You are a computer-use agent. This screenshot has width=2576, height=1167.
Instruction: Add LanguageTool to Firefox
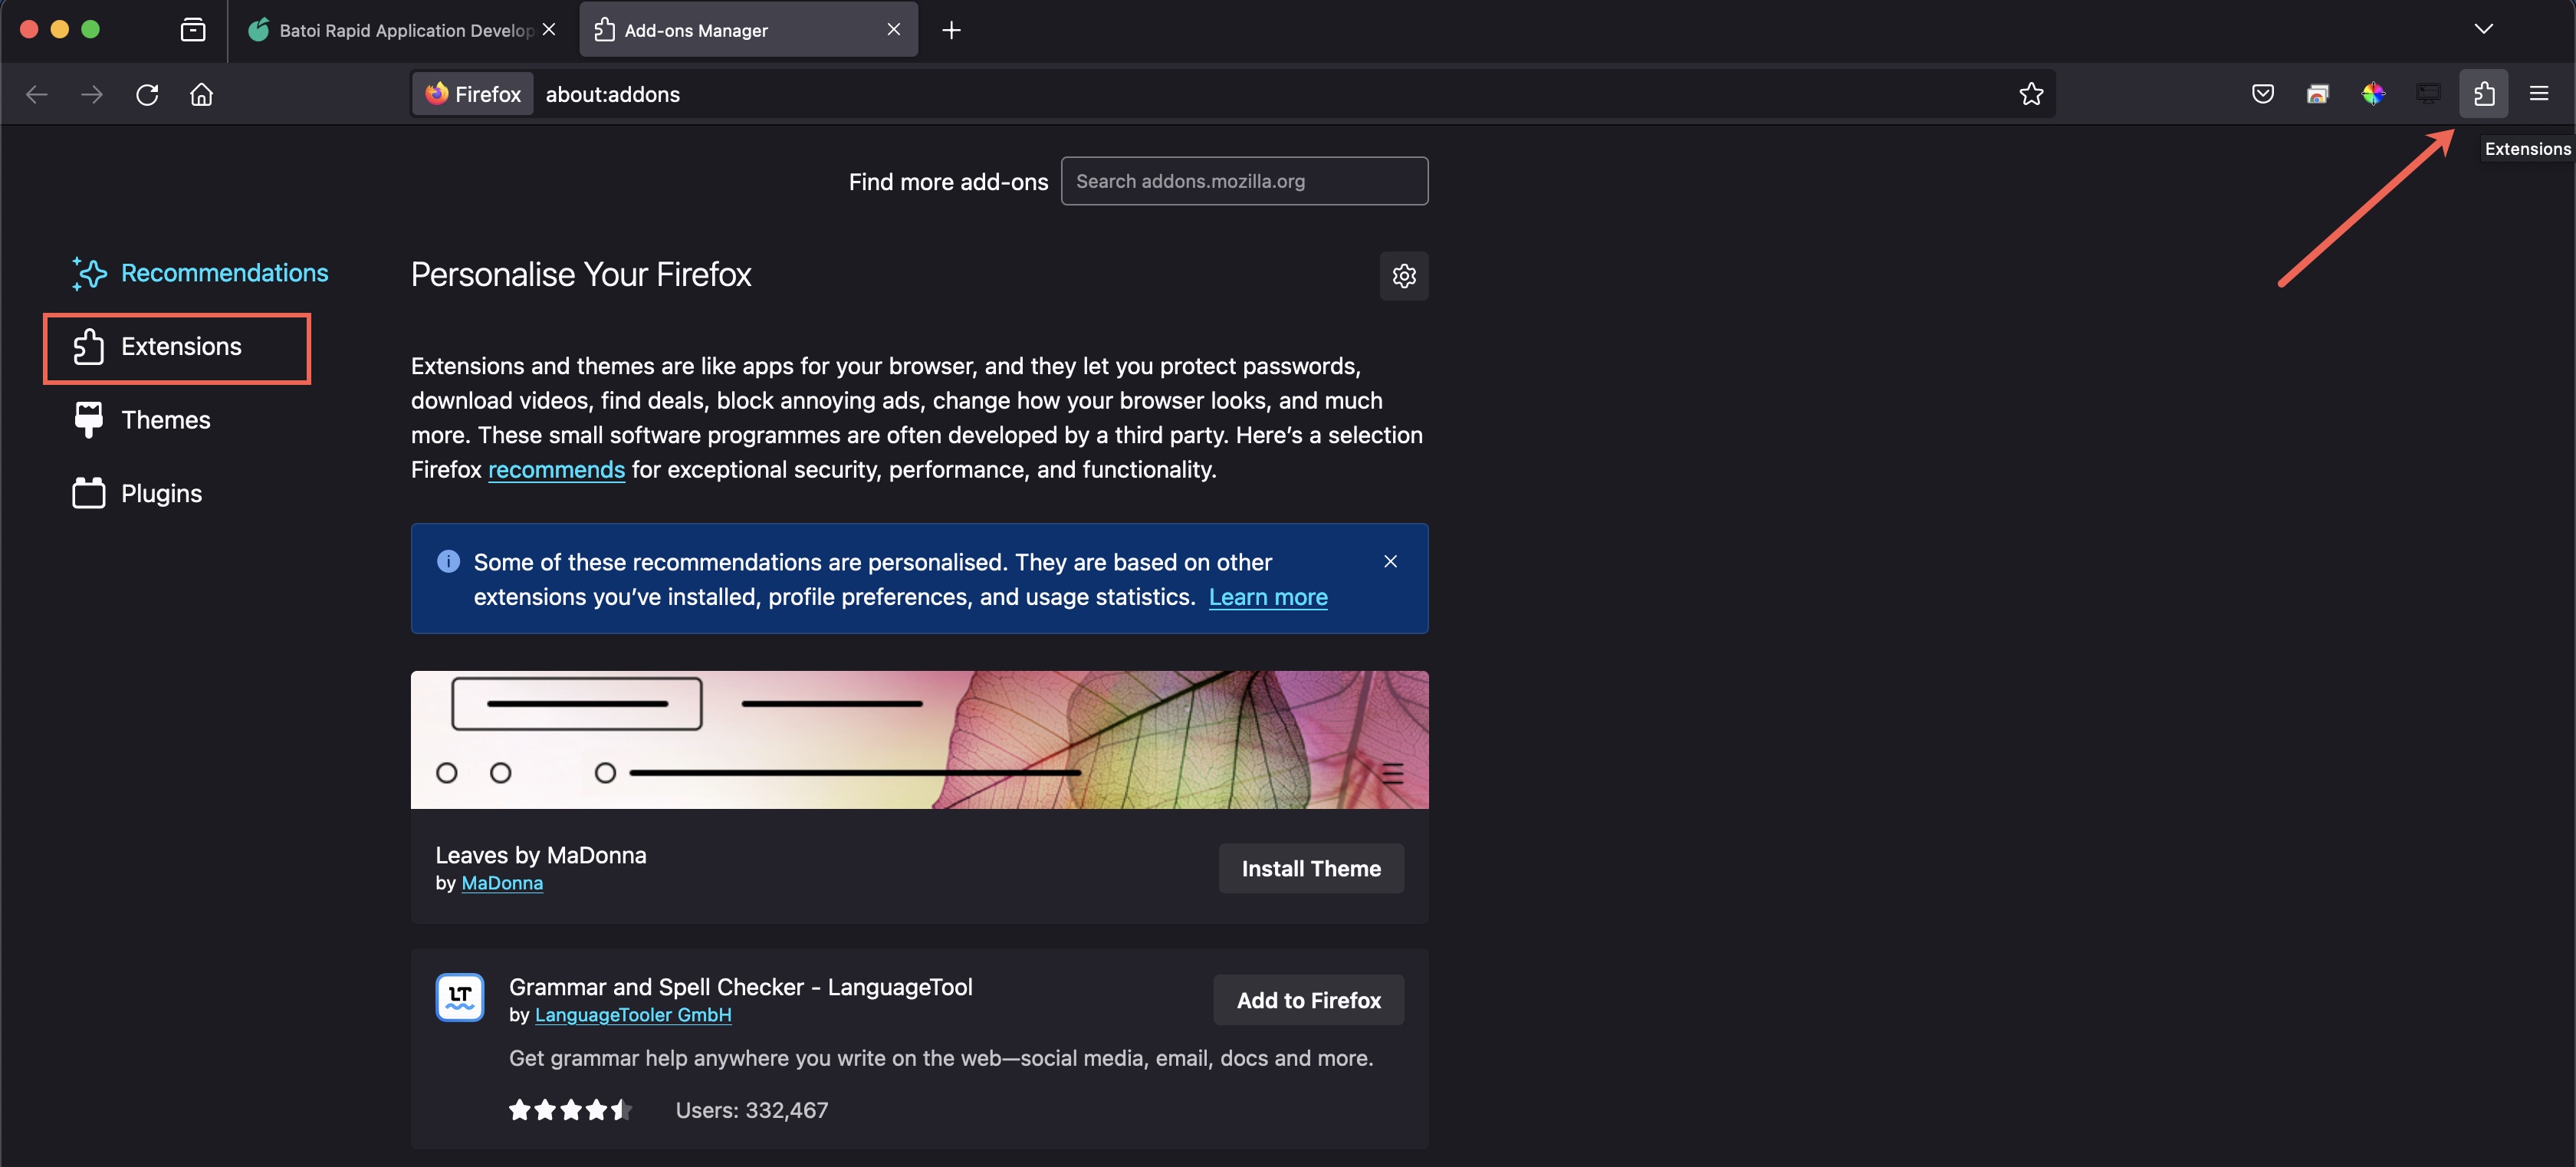(x=1308, y=1000)
